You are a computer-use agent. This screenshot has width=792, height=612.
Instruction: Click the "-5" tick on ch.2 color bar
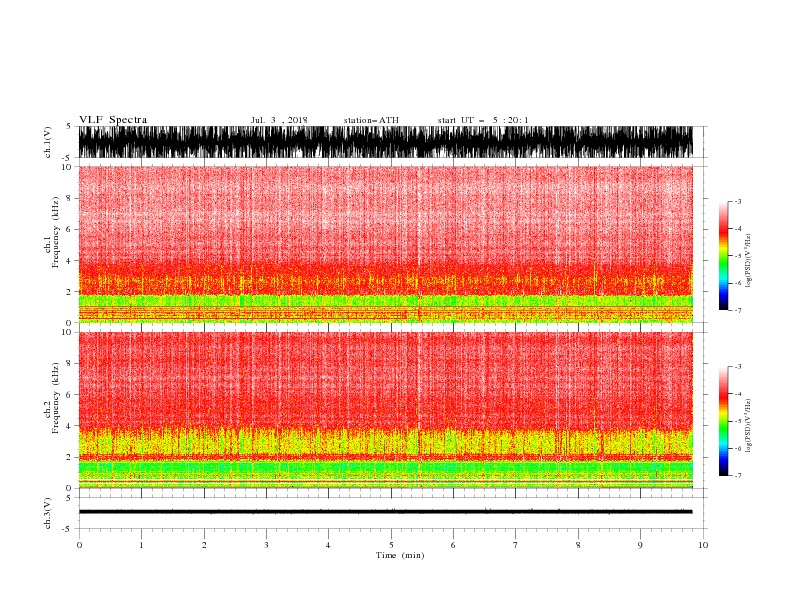click(x=737, y=421)
